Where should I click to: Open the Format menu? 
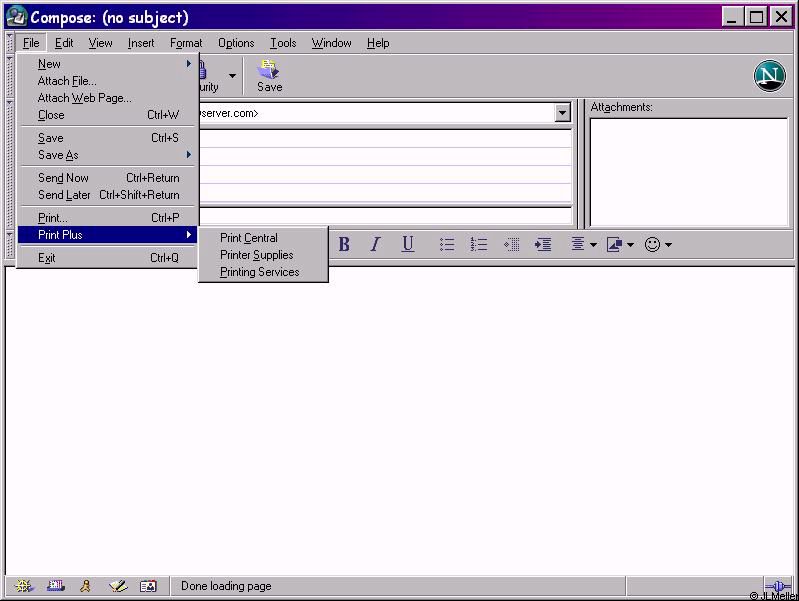[185, 43]
